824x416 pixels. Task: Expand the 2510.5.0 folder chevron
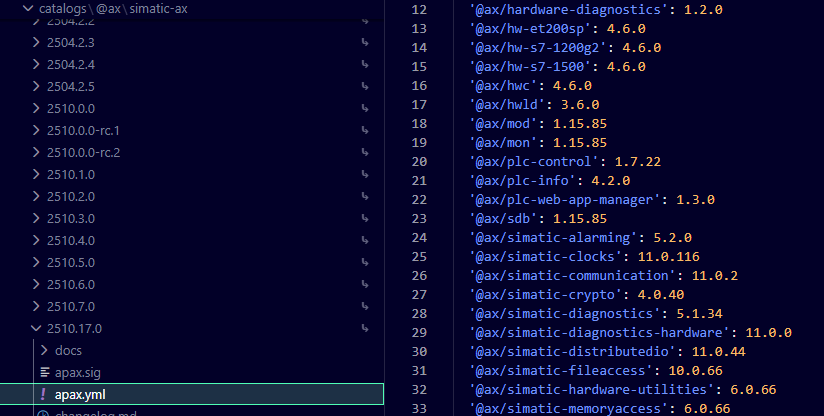click(x=36, y=262)
